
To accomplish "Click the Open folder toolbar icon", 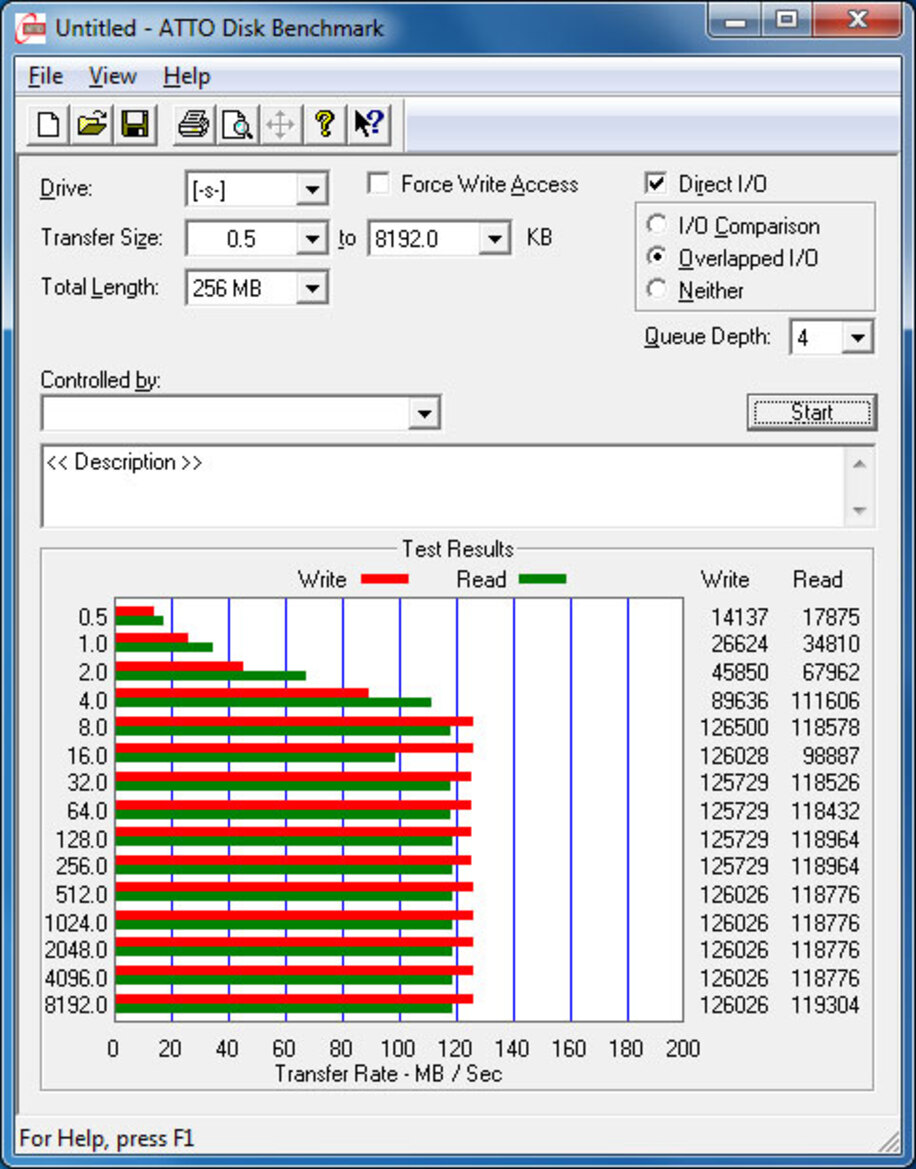I will (92, 124).
